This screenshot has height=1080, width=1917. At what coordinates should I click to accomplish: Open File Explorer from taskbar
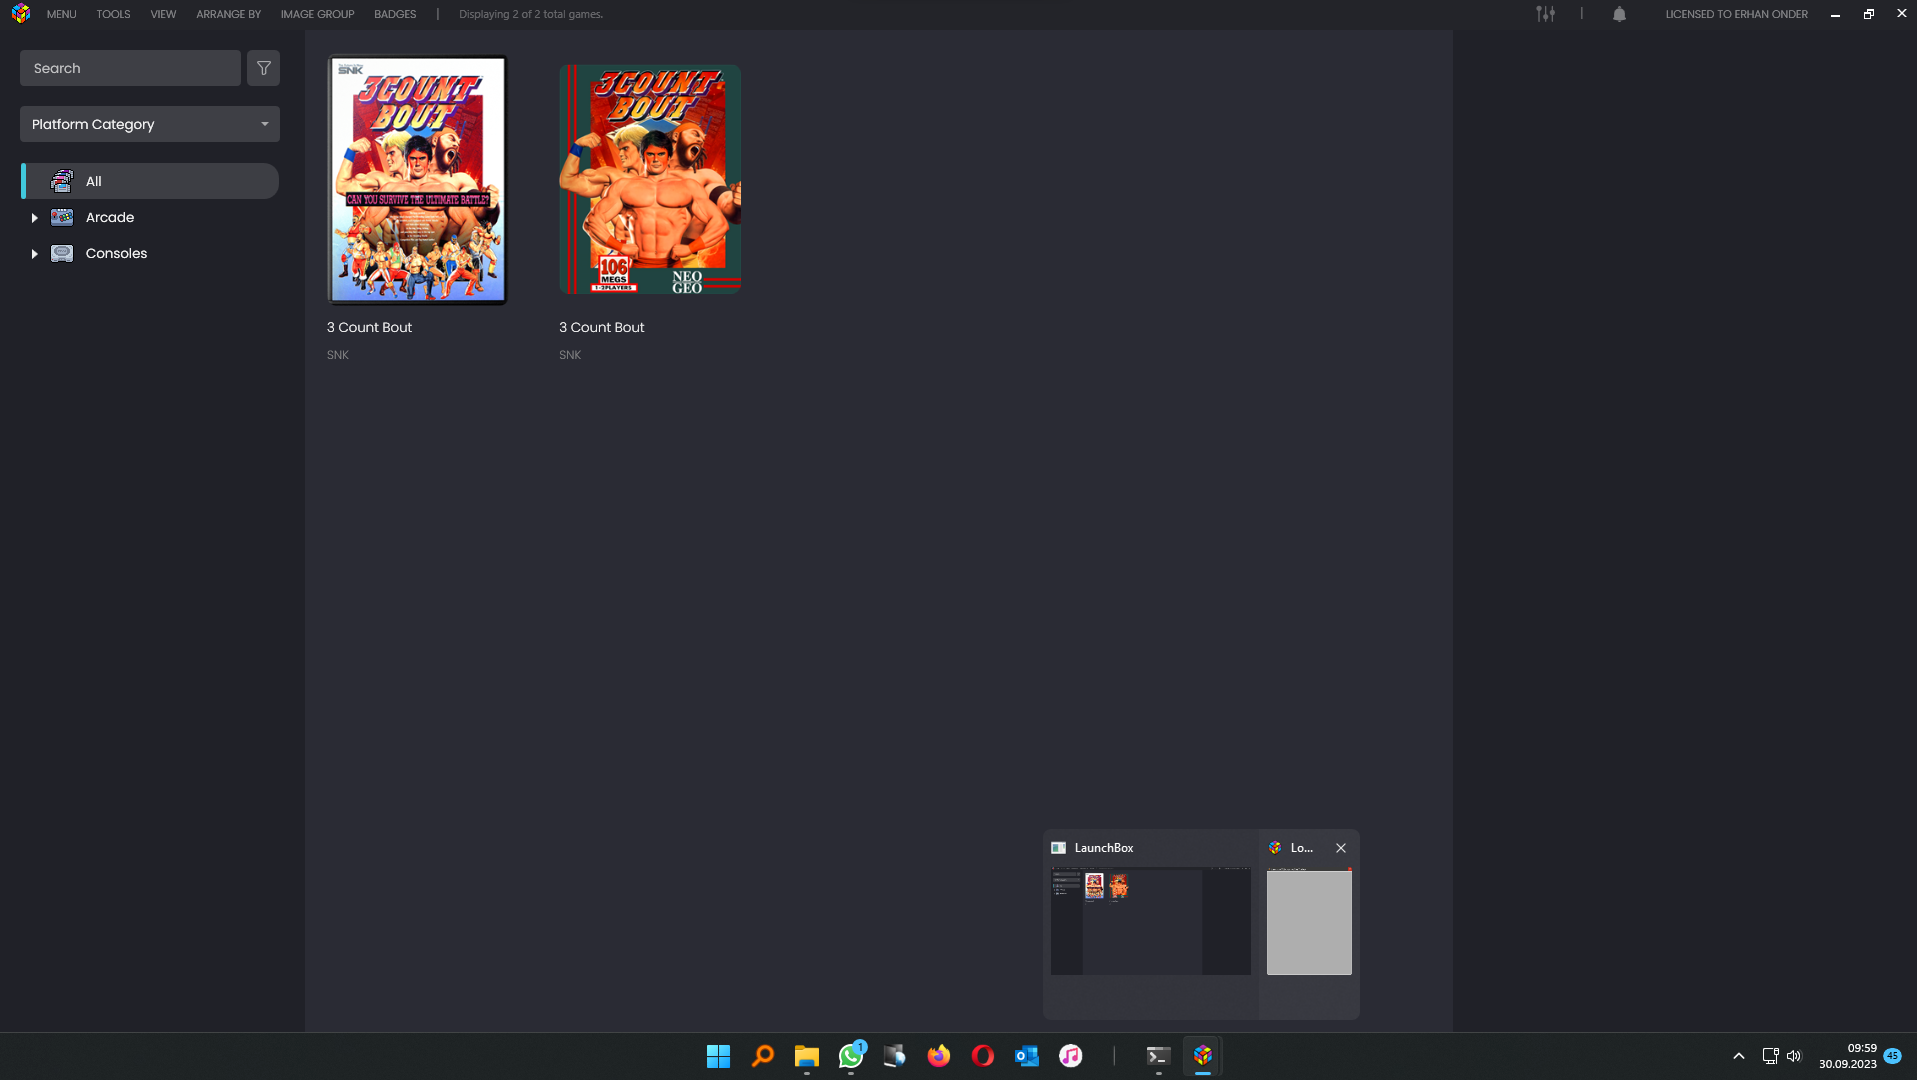(806, 1056)
